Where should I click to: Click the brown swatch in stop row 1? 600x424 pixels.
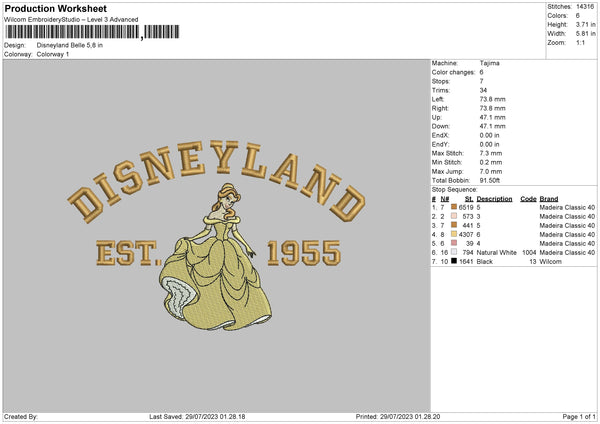455,207
